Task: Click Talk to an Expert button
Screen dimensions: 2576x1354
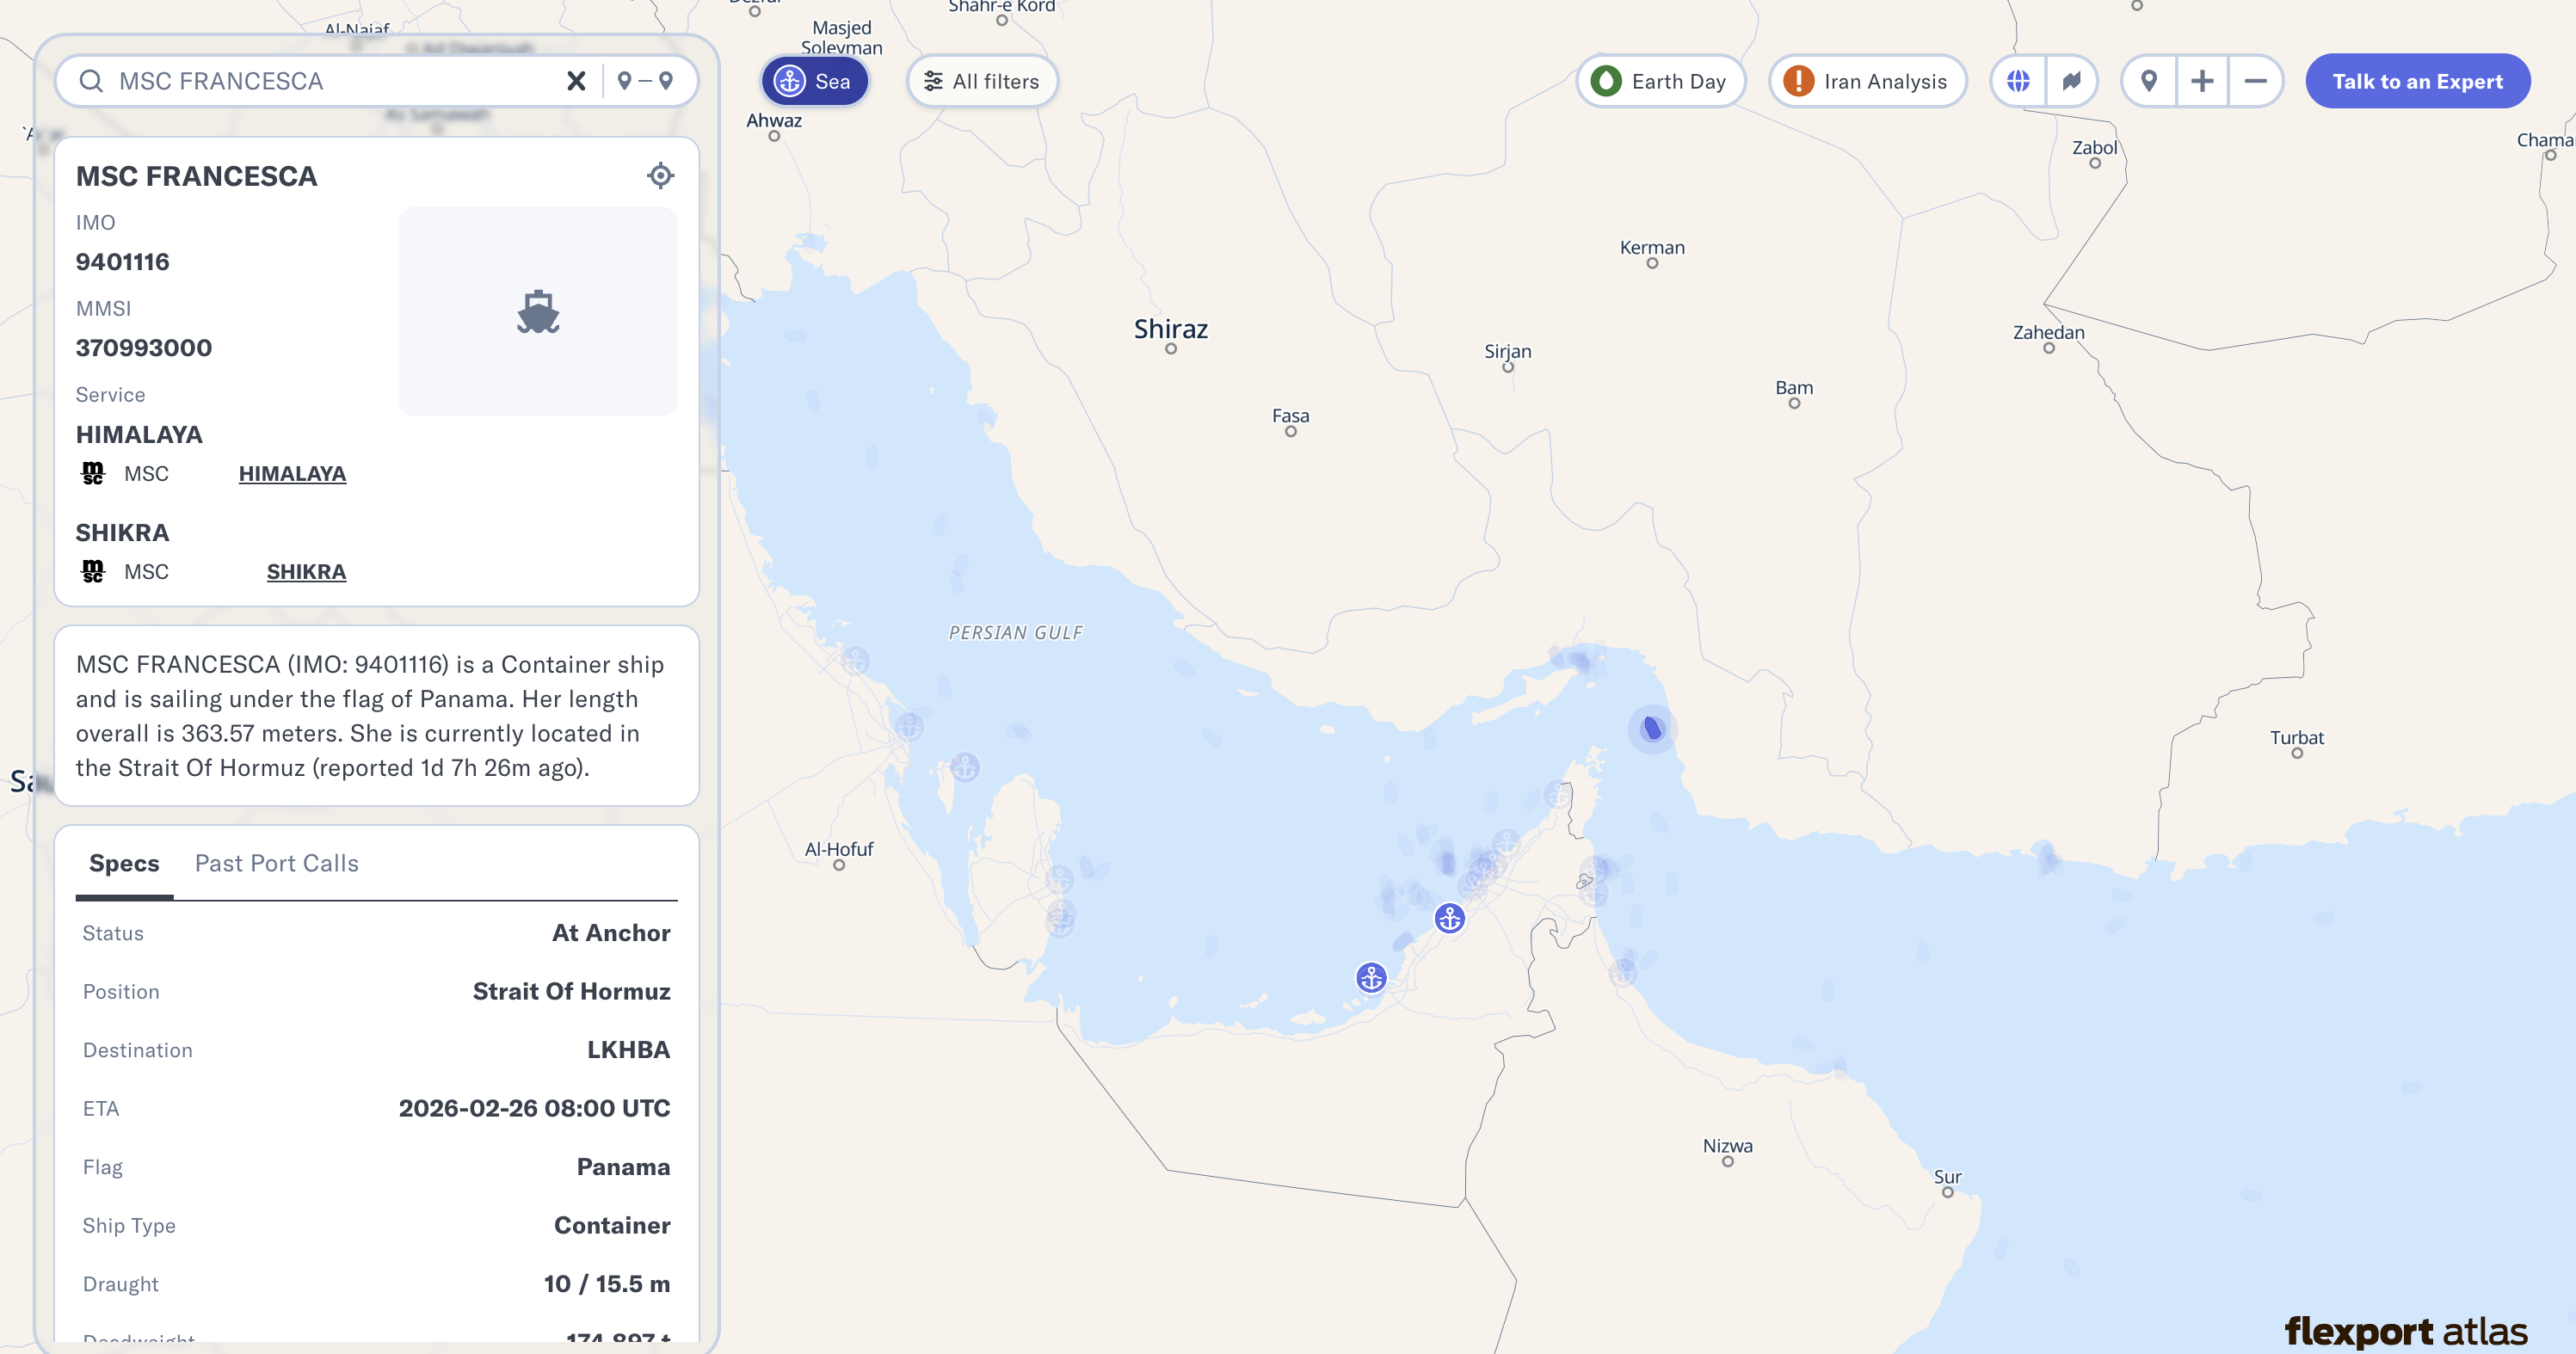Action: (2417, 81)
